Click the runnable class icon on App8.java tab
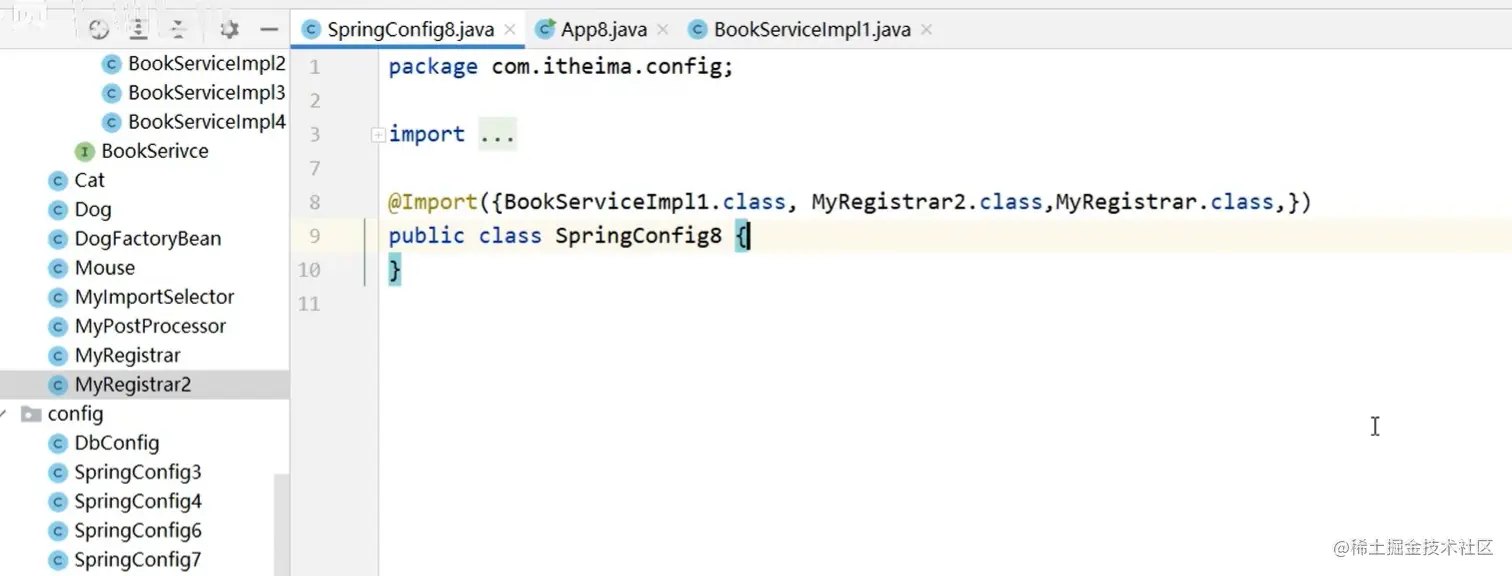 pyautogui.click(x=545, y=29)
